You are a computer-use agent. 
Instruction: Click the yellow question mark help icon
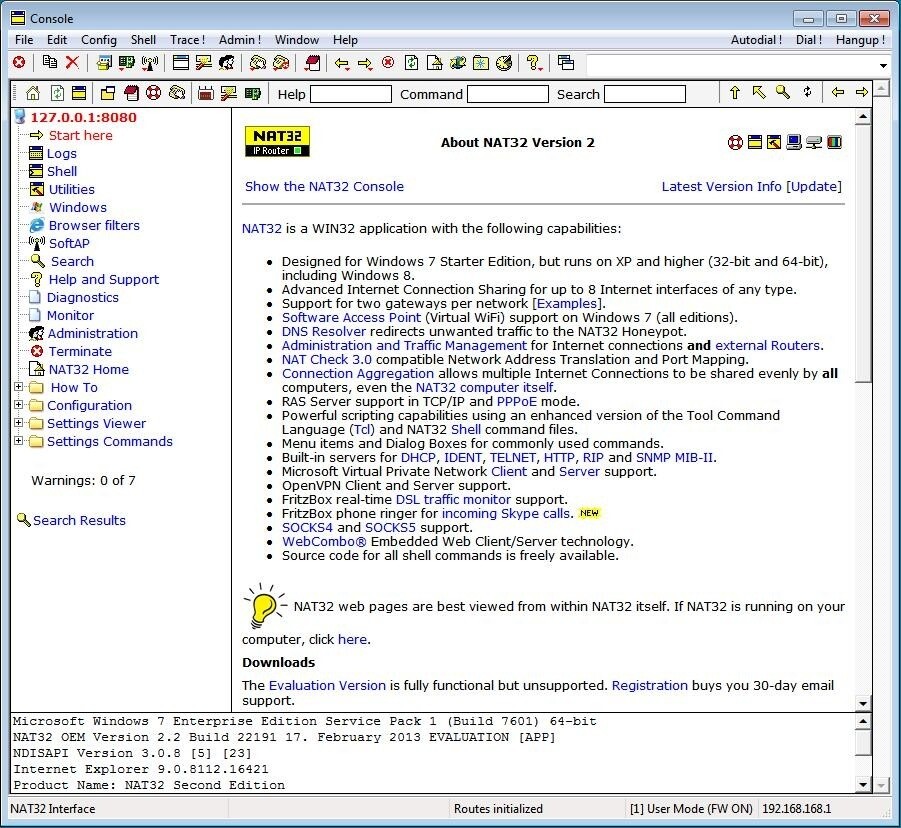[534, 63]
